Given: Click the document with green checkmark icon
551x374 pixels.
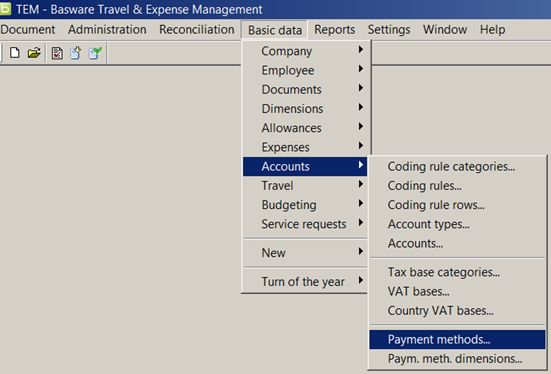Looking at the screenshot, I should tap(95, 53).
